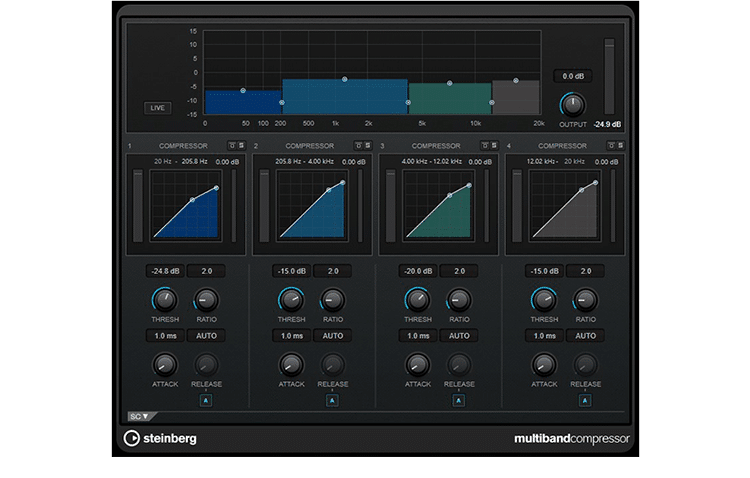Bypass band 2 compressor
This screenshot has width=750, height=478.
coord(358,145)
